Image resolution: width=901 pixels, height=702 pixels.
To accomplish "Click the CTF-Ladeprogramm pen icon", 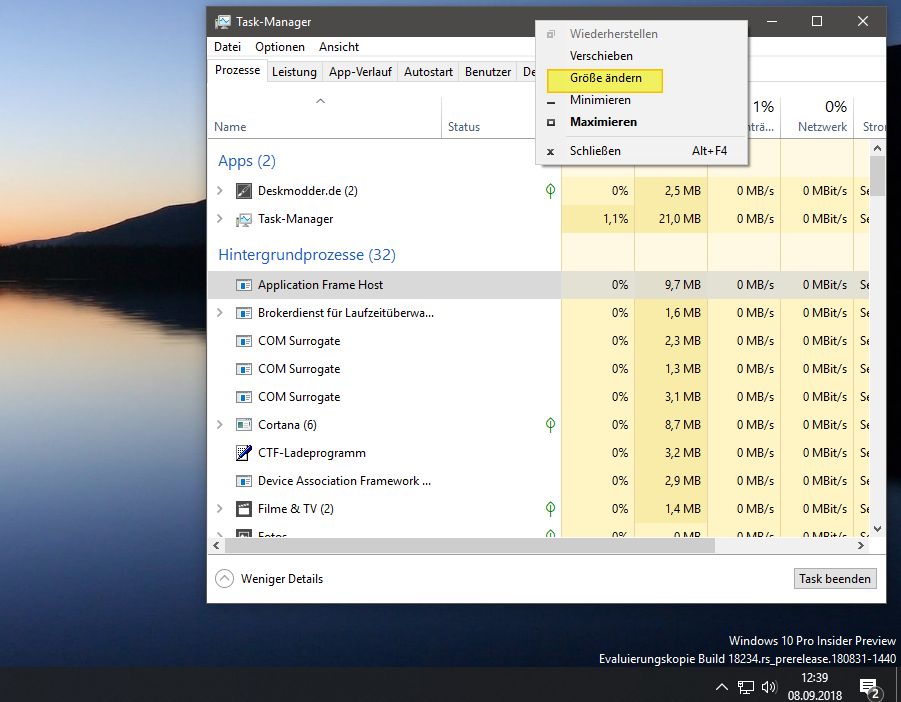I will (x=244, y=453).
